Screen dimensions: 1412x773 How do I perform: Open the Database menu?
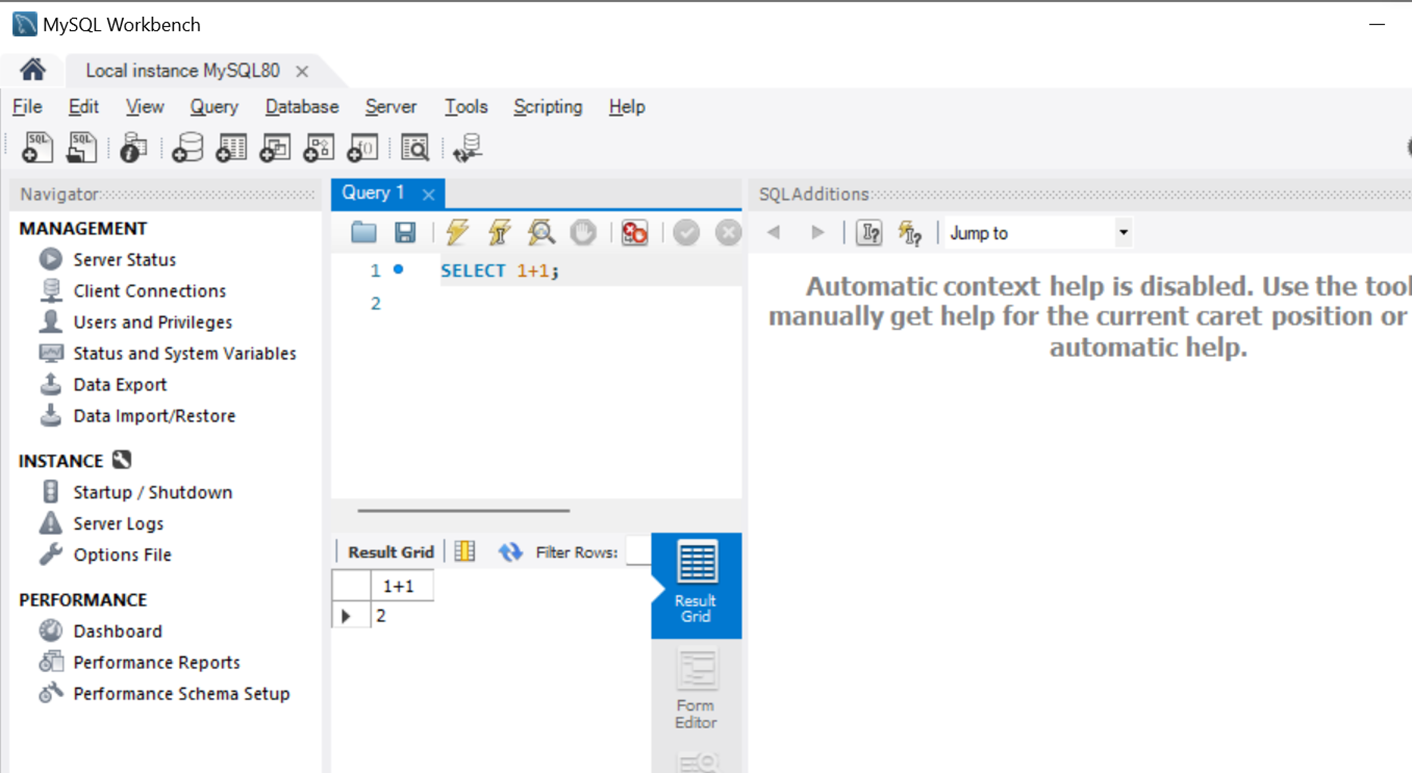[302, 107]
